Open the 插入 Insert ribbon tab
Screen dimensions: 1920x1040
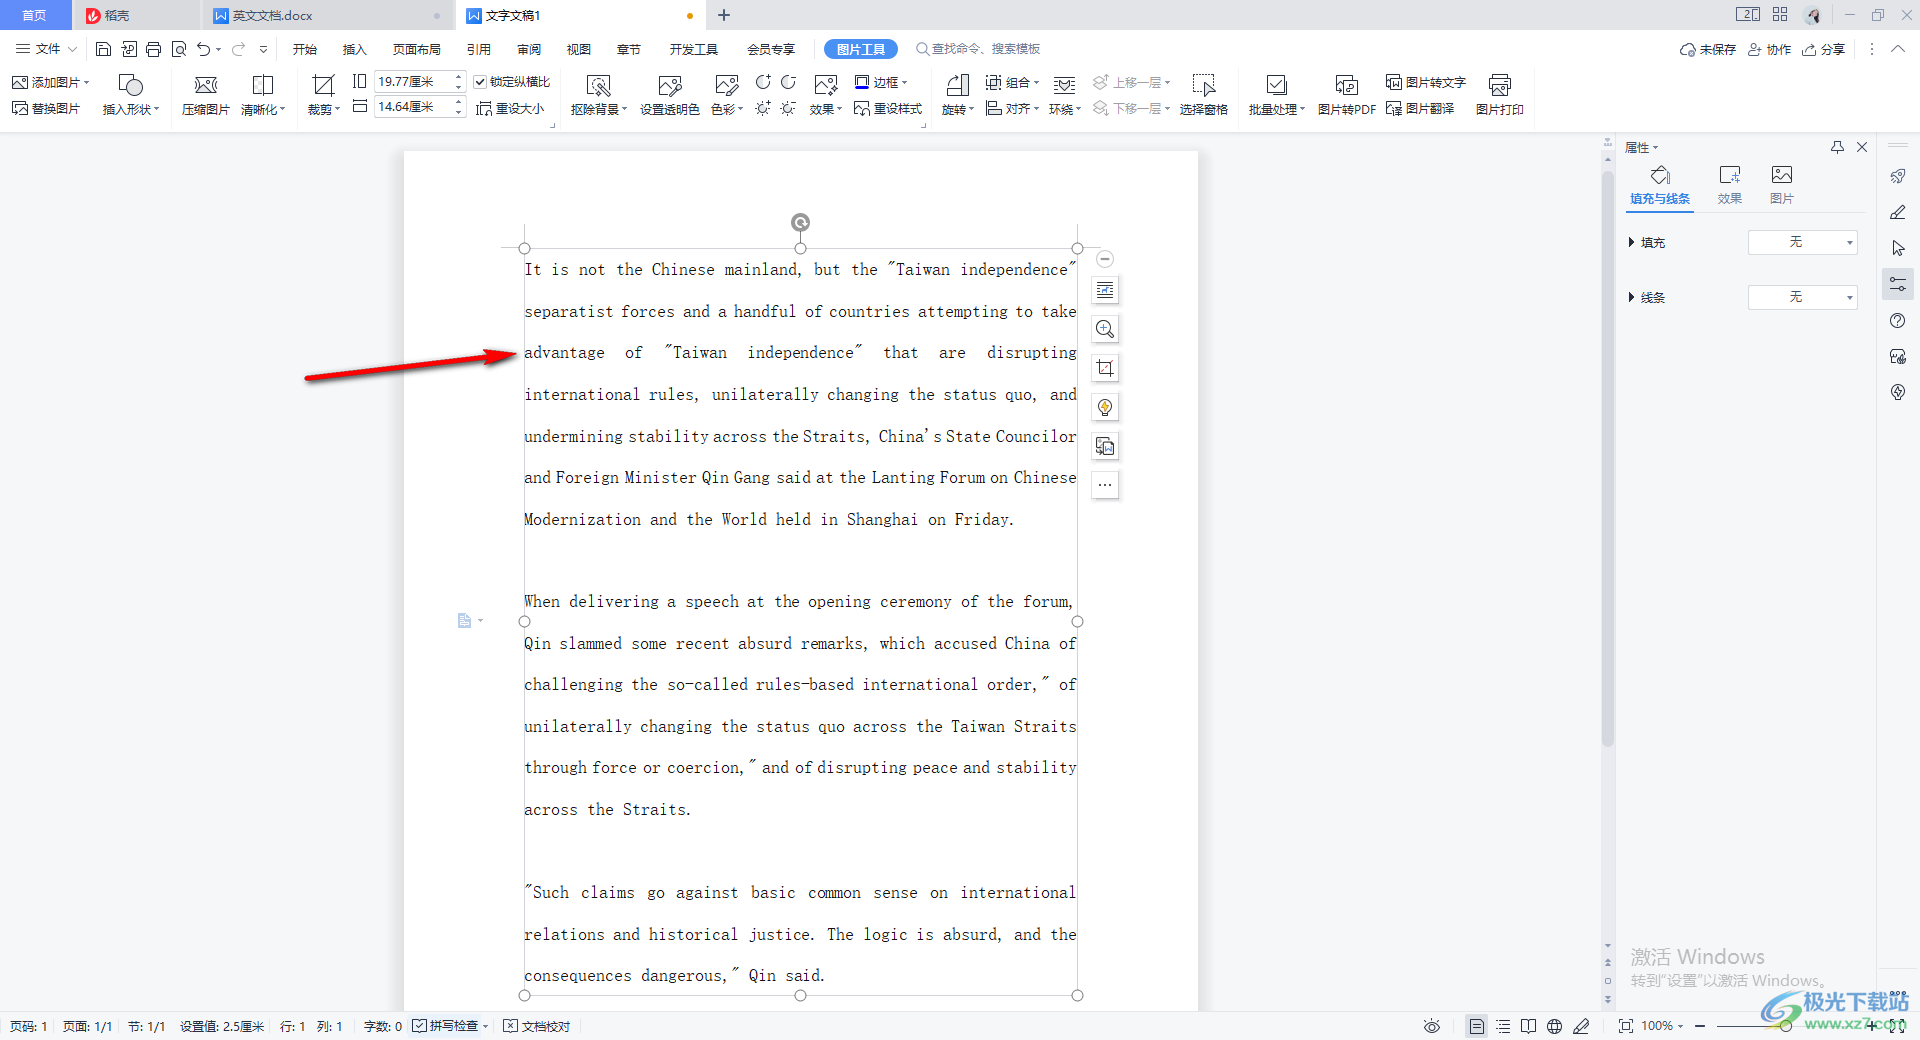tap(354, 49)
